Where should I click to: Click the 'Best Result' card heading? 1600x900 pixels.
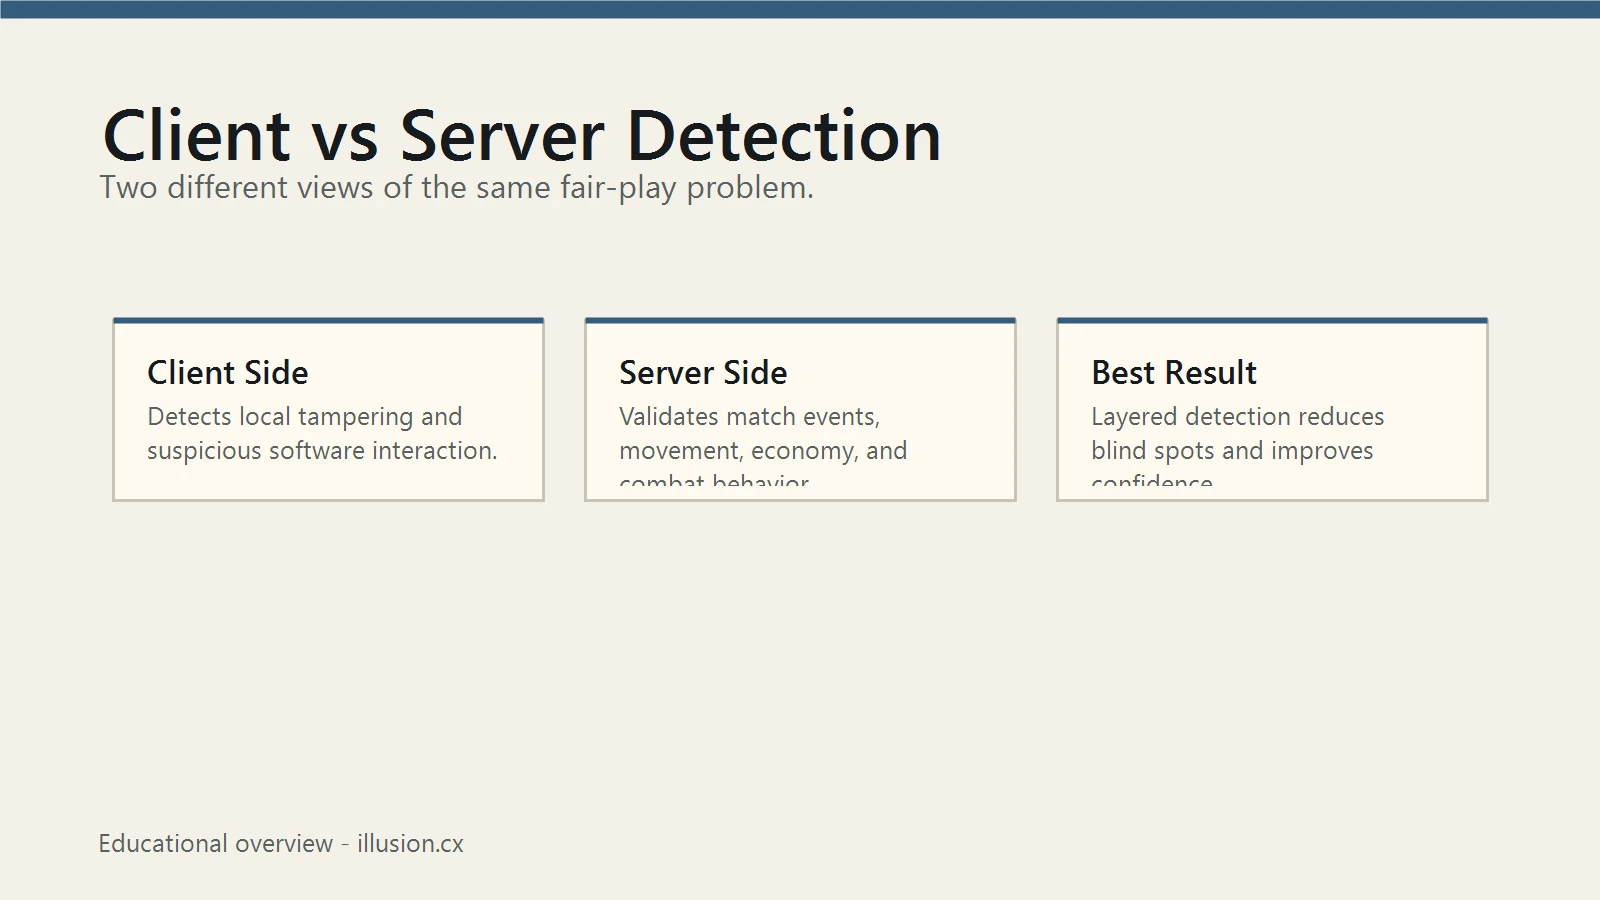coord(1174,372)
